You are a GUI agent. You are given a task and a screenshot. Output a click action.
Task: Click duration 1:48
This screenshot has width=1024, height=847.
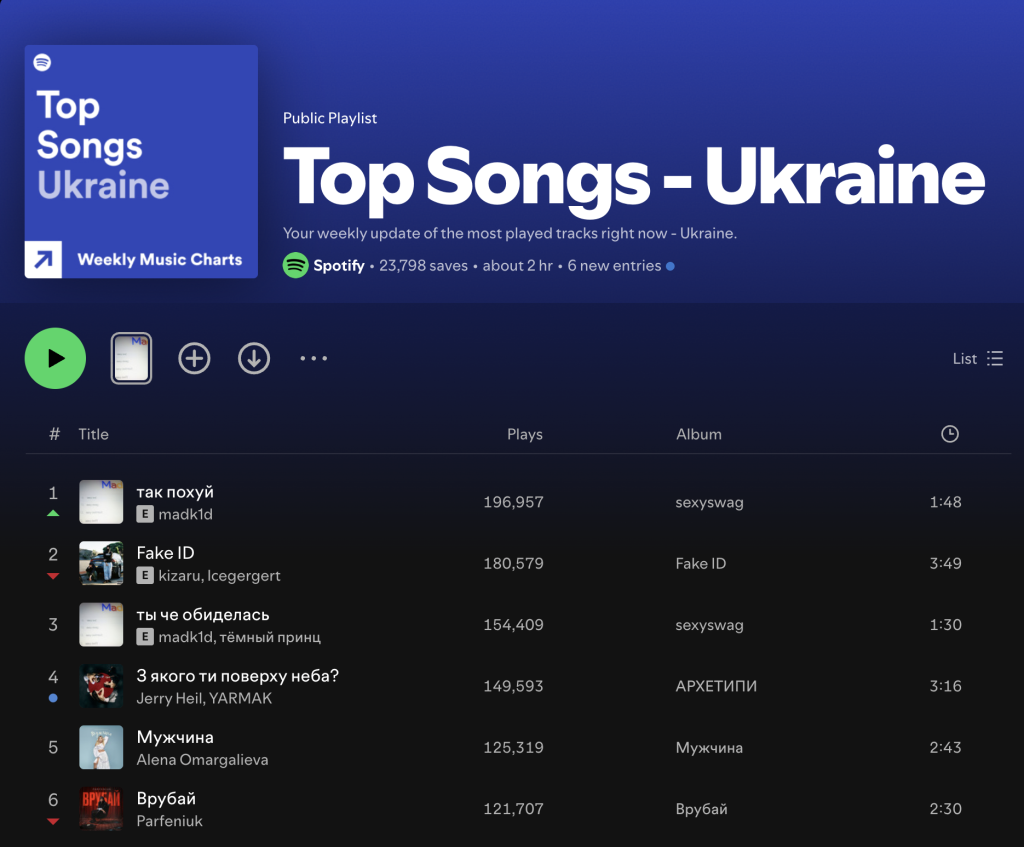(x=946, y=502)
